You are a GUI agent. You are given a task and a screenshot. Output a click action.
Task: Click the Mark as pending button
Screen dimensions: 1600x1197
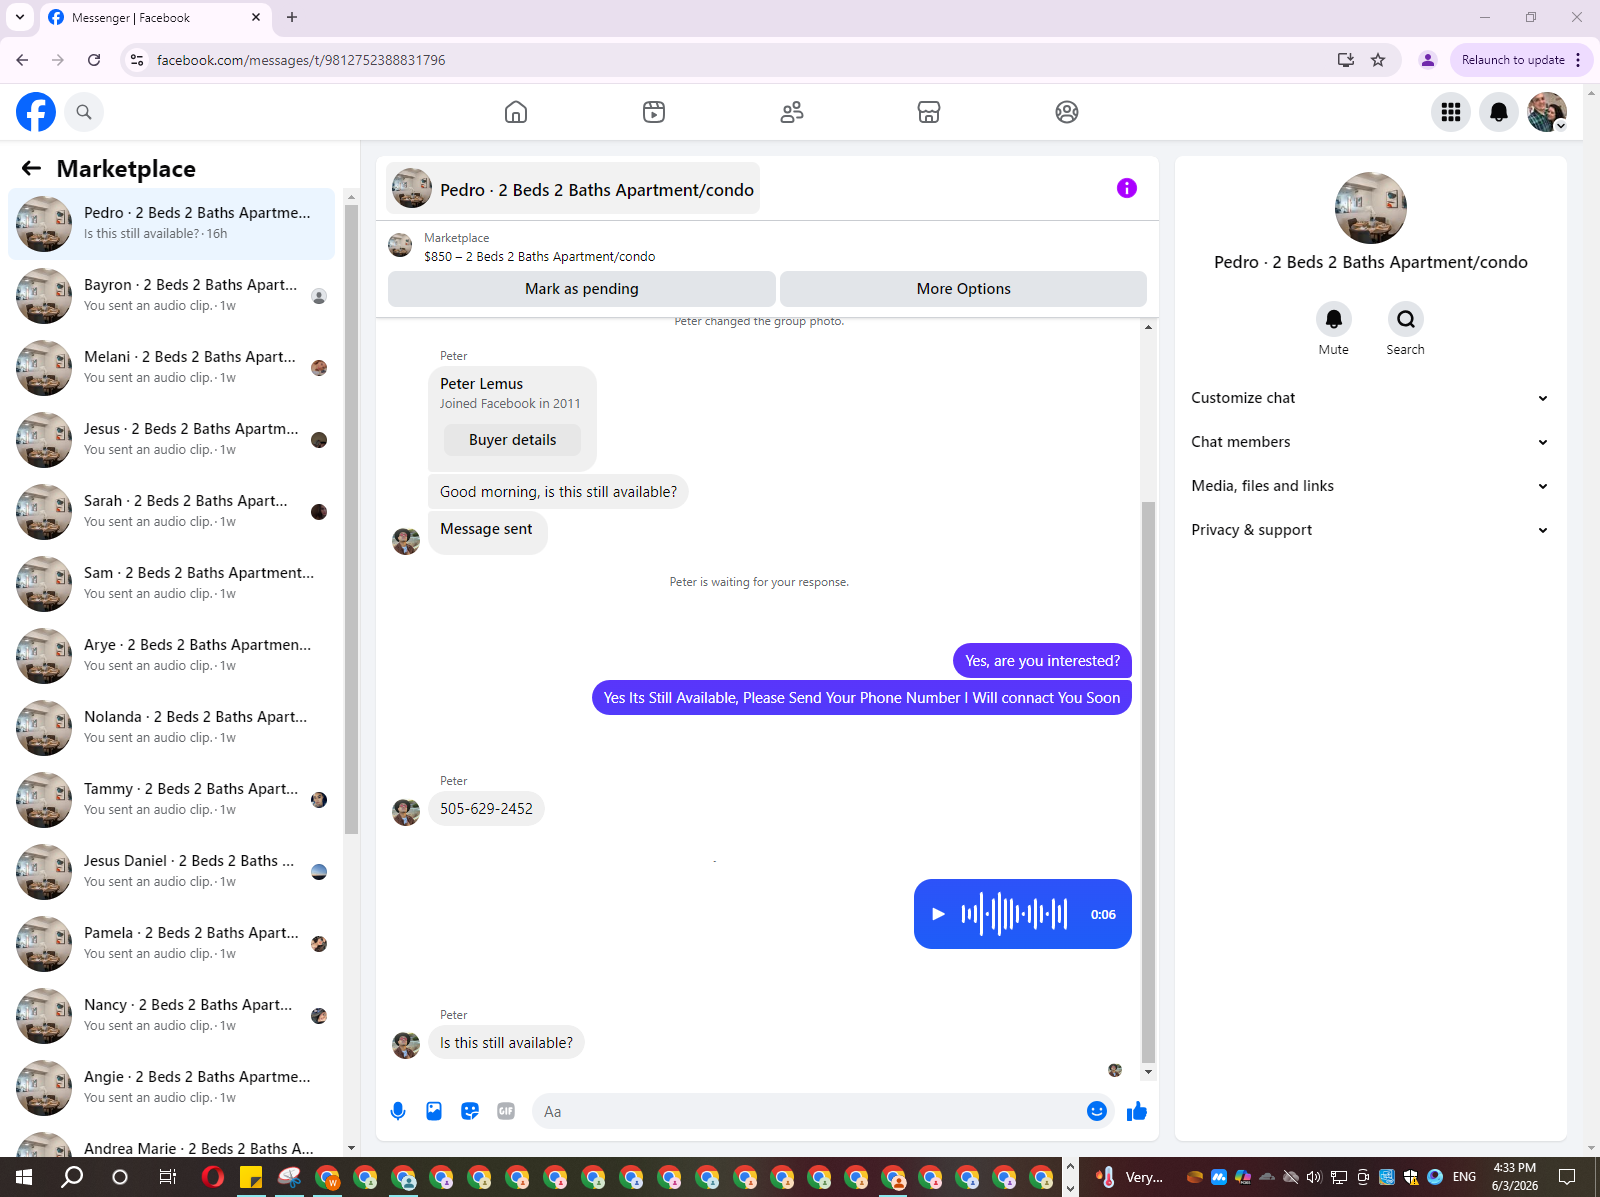(x=582, y=289)
